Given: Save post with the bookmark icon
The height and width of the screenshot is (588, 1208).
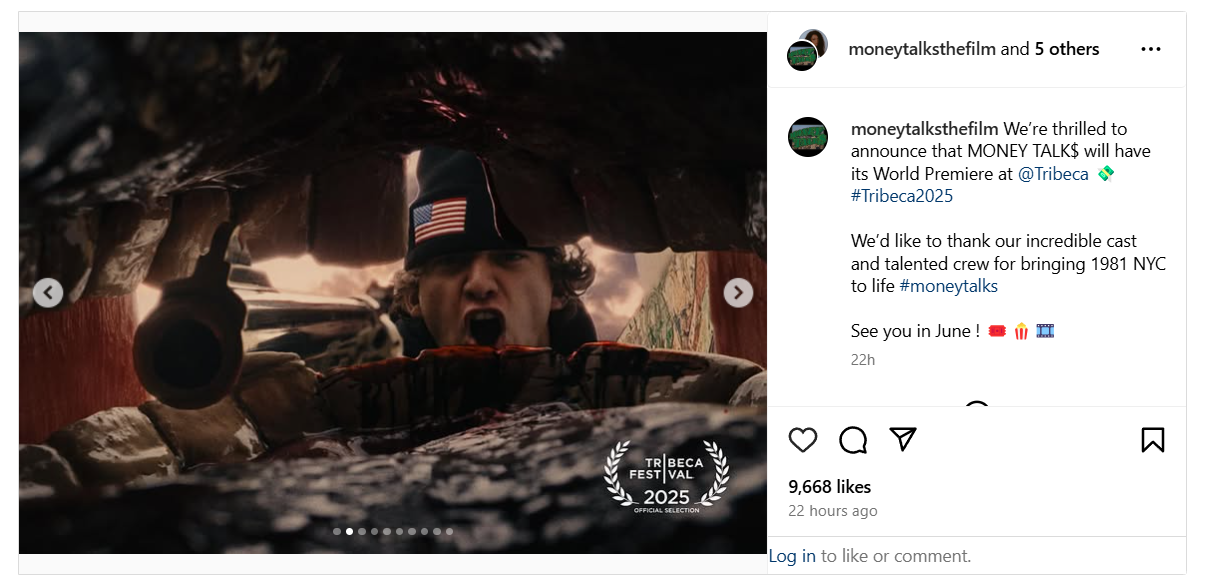Looking at the screenshot, I should click(1152, 440).
